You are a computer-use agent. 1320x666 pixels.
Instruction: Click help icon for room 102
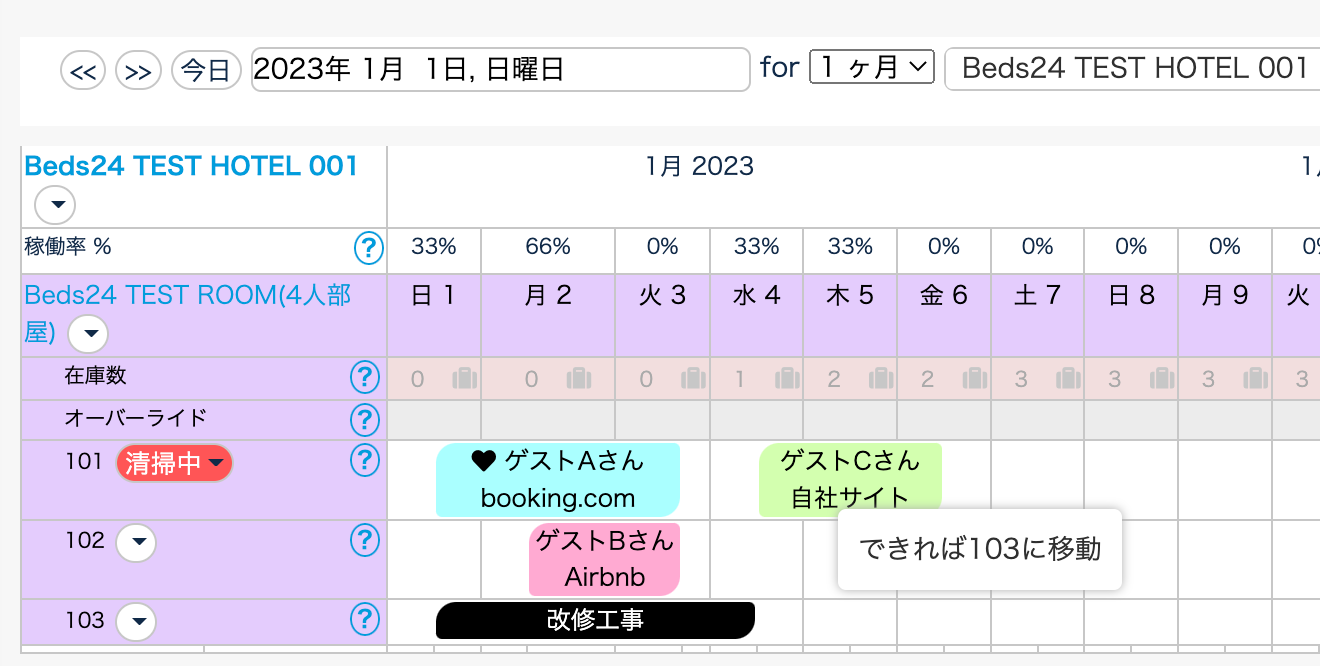pos(365,540)
